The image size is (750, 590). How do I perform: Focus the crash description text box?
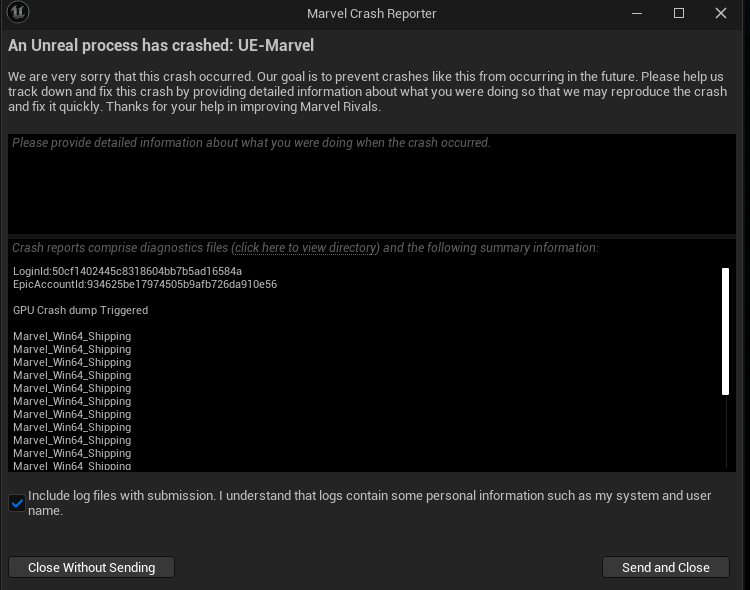point(372,184)
